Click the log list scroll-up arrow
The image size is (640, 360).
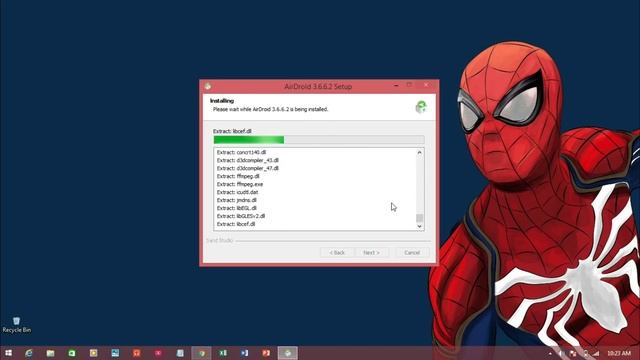coord(419,153)
